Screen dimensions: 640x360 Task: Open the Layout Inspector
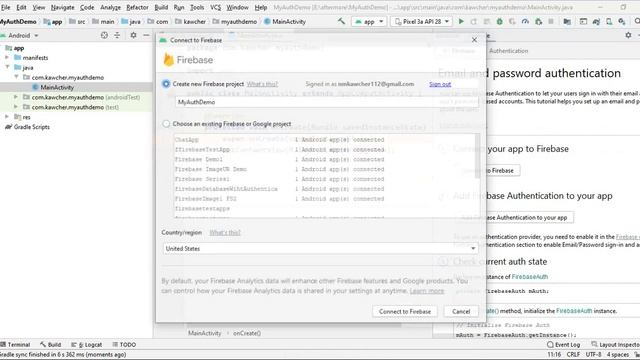click(x=616, y=344)
